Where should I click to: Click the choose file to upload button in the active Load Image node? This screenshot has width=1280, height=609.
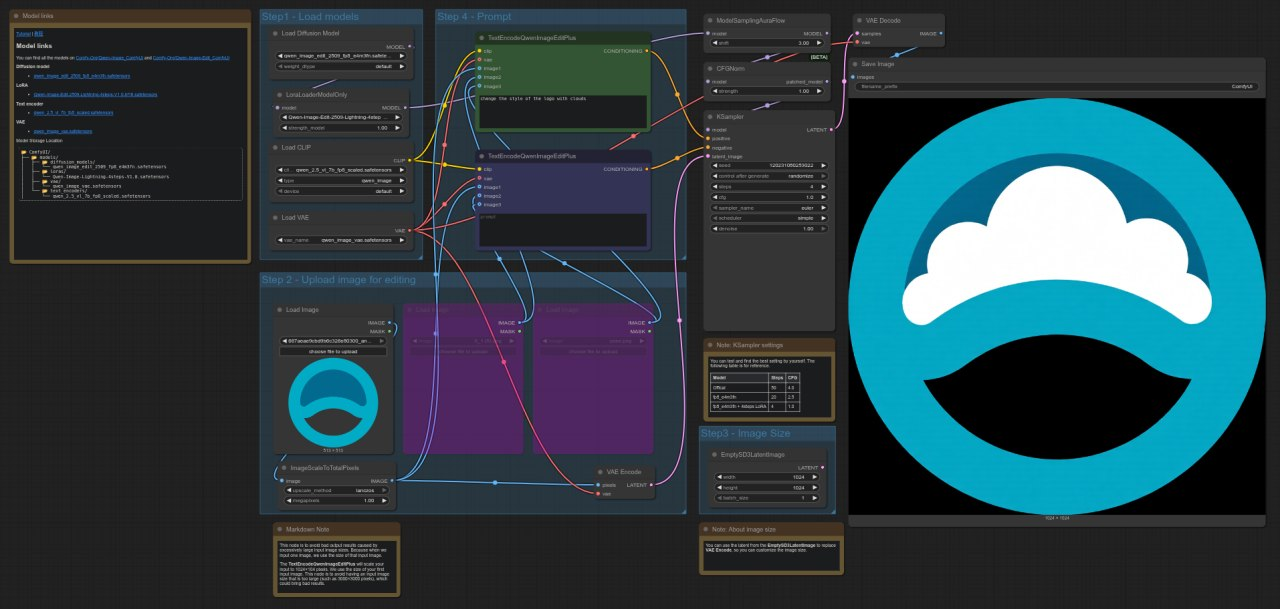pyautogui.click(x=333, y=352)
